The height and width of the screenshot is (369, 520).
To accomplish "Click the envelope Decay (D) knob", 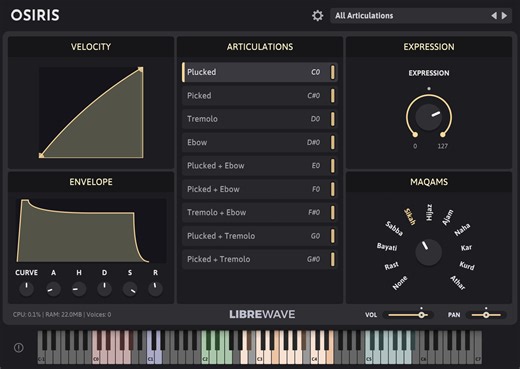I will (x=104, y=289).
